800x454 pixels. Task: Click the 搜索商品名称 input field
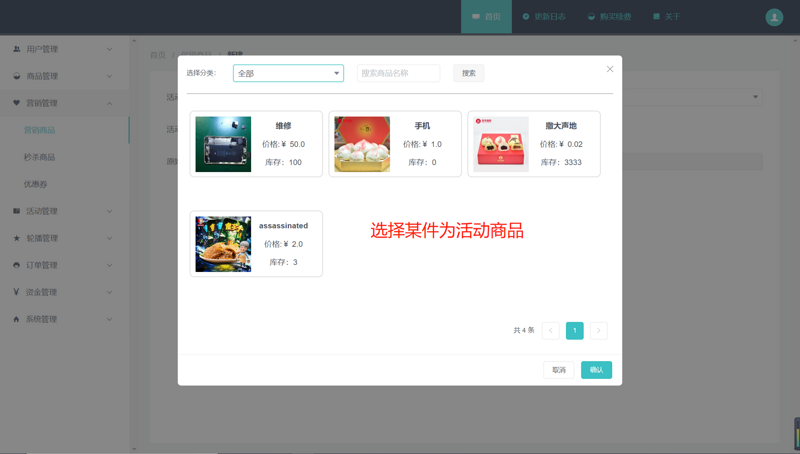pos(398,73)
